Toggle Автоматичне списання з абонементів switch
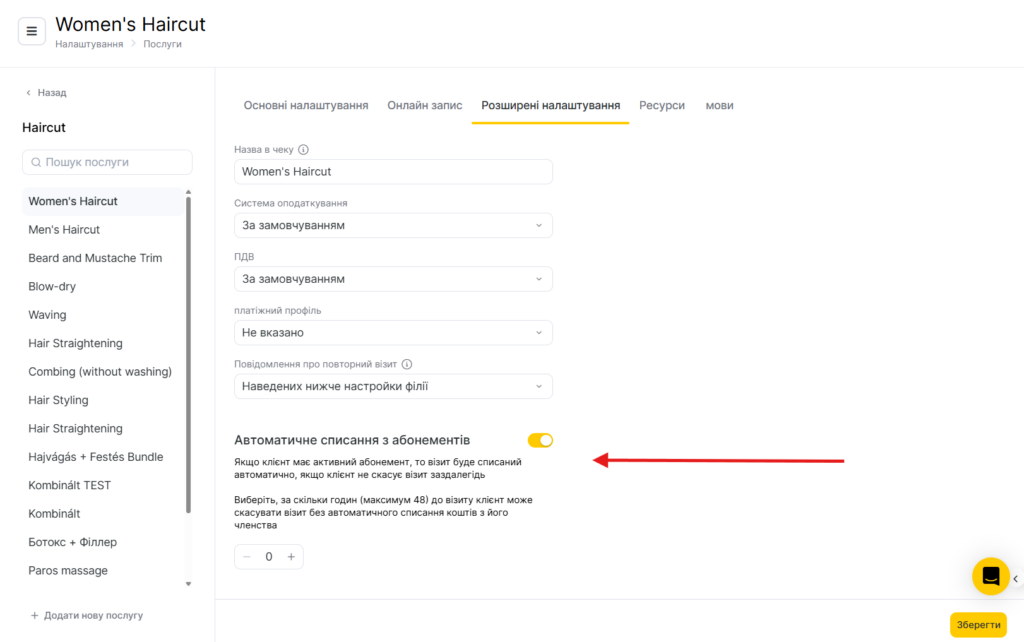This screenshot has height=642, width=1024. tap(540, 440)
